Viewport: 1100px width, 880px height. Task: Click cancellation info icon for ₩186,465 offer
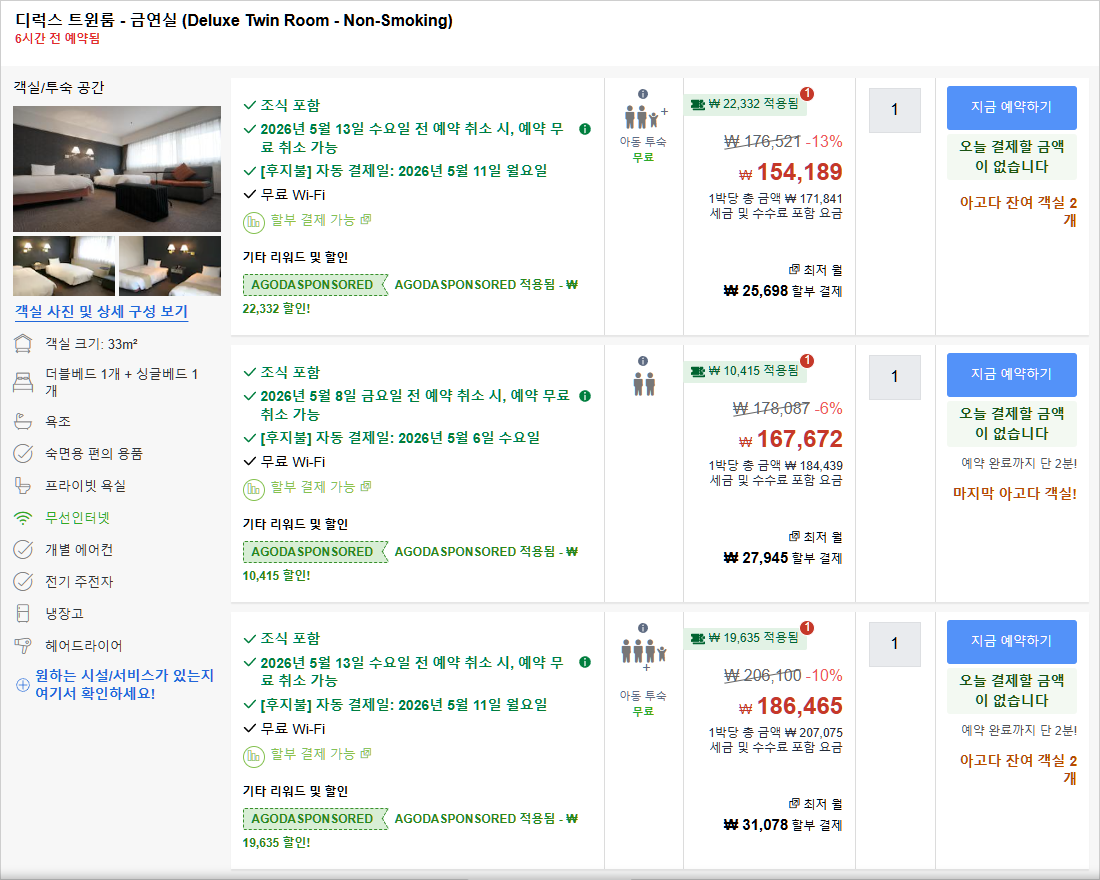(585, 662)
